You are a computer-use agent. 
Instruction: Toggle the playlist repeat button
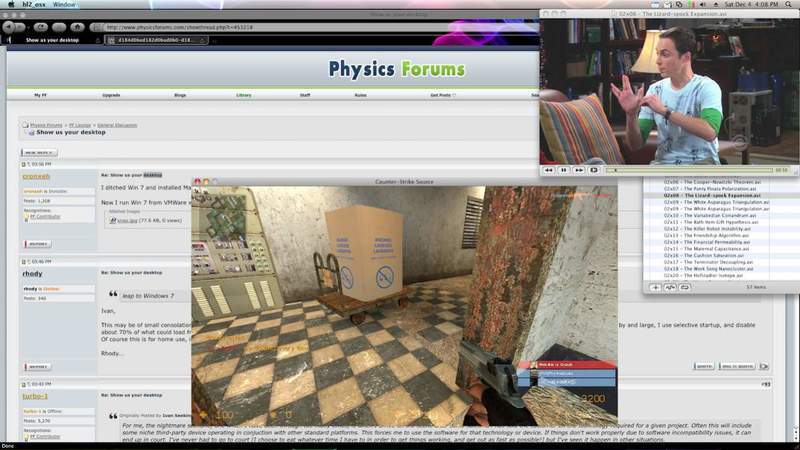pos(685,288)
